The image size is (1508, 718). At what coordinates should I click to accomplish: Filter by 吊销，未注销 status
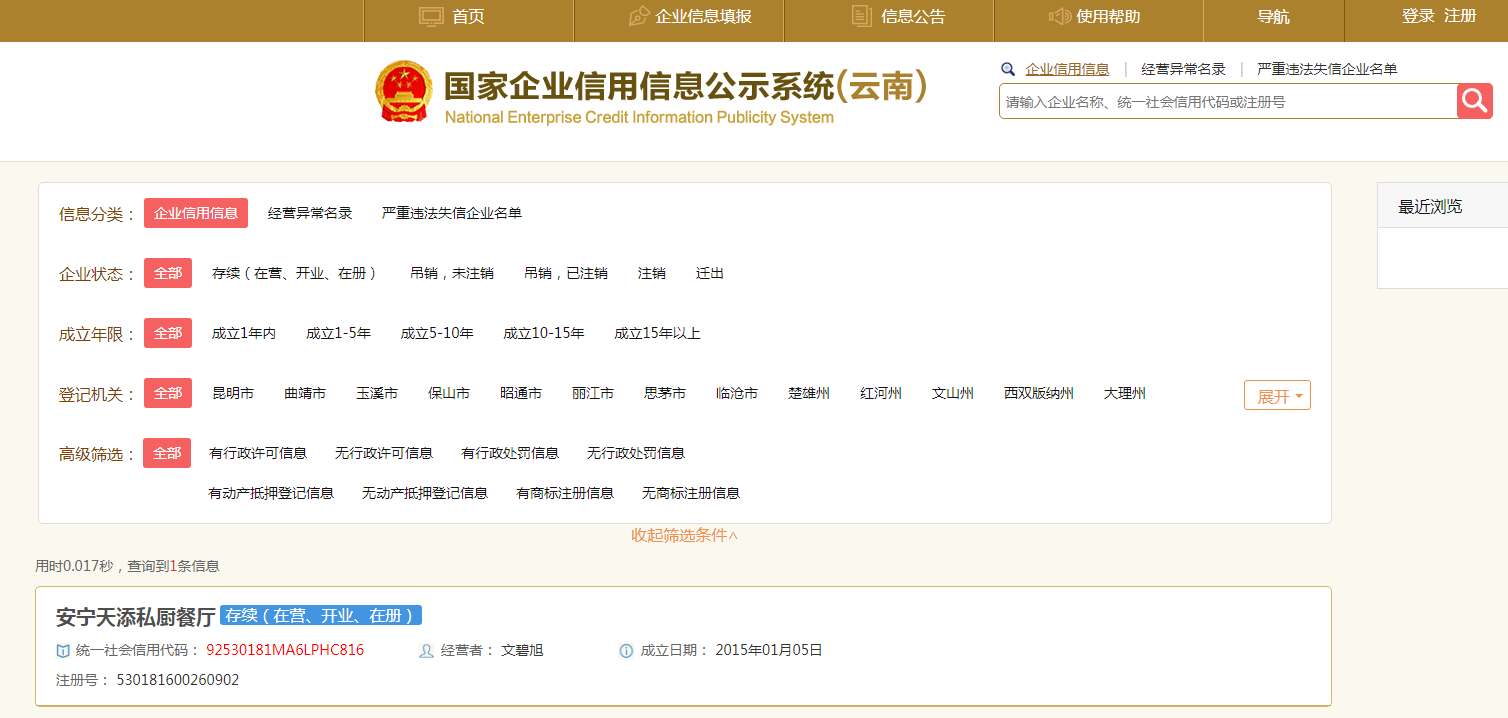coord(452,273)
